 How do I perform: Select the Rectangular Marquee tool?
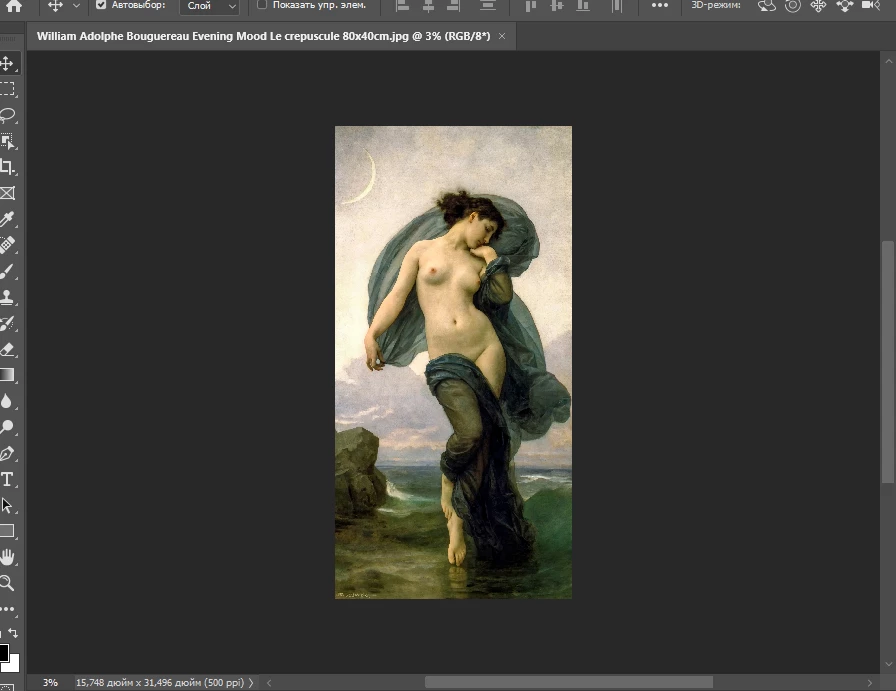click(7, 89)
